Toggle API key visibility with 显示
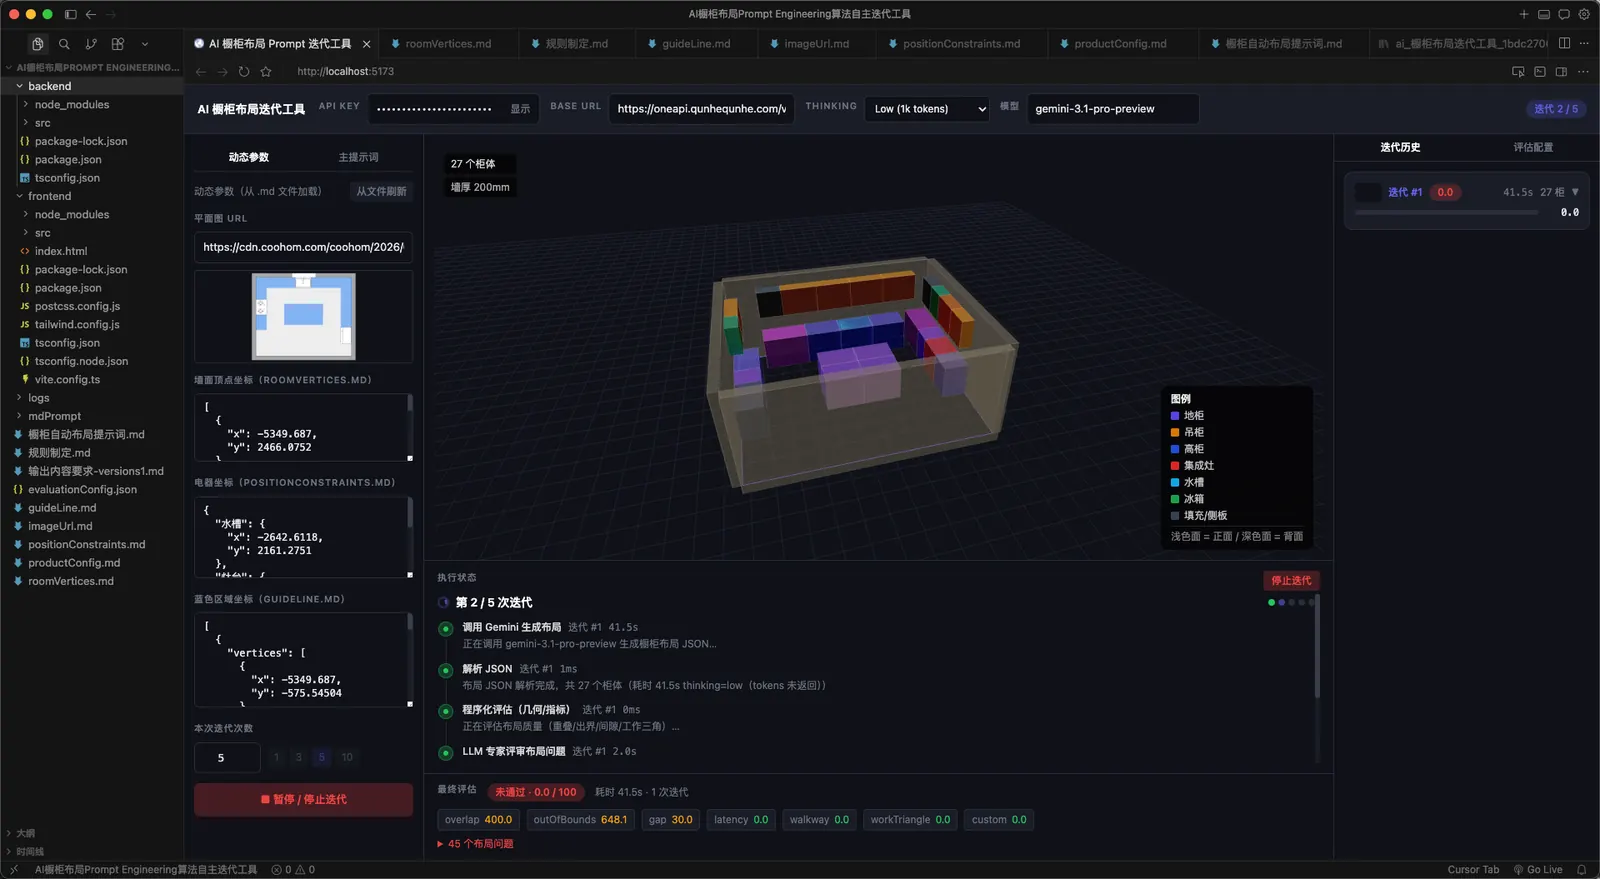The height and width of the screenshot is (879, 1600). (x=520, y=109)
